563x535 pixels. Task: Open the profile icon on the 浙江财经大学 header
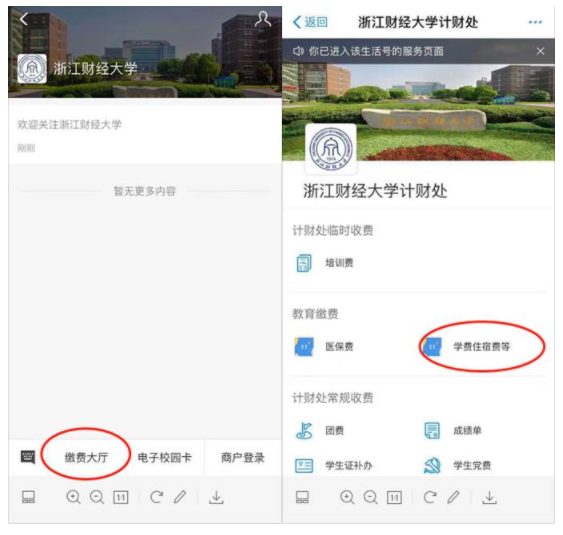(x=262, y=19)
